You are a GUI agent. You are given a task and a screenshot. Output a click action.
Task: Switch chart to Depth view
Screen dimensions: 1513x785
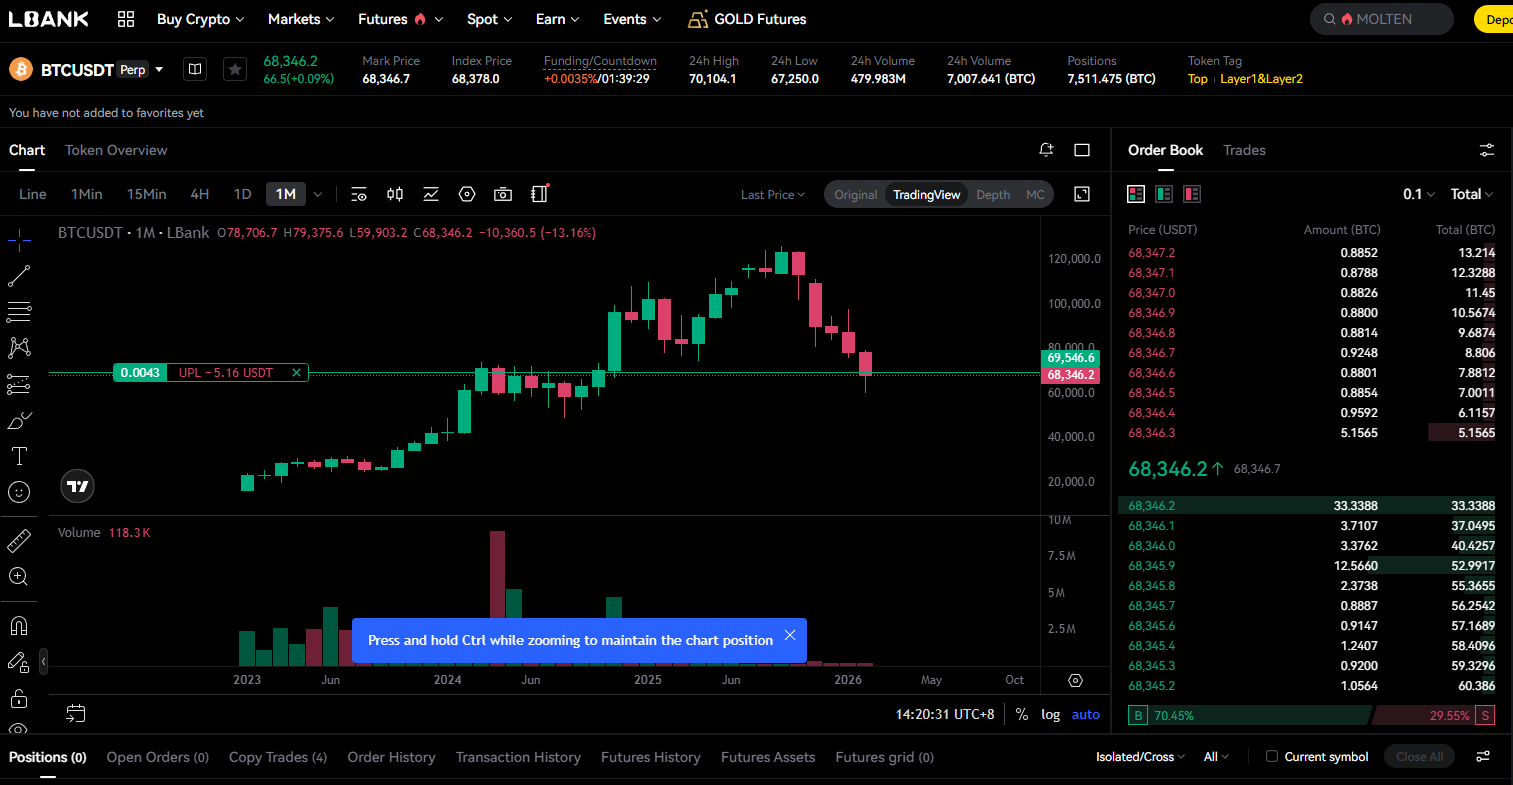point(993,195)
